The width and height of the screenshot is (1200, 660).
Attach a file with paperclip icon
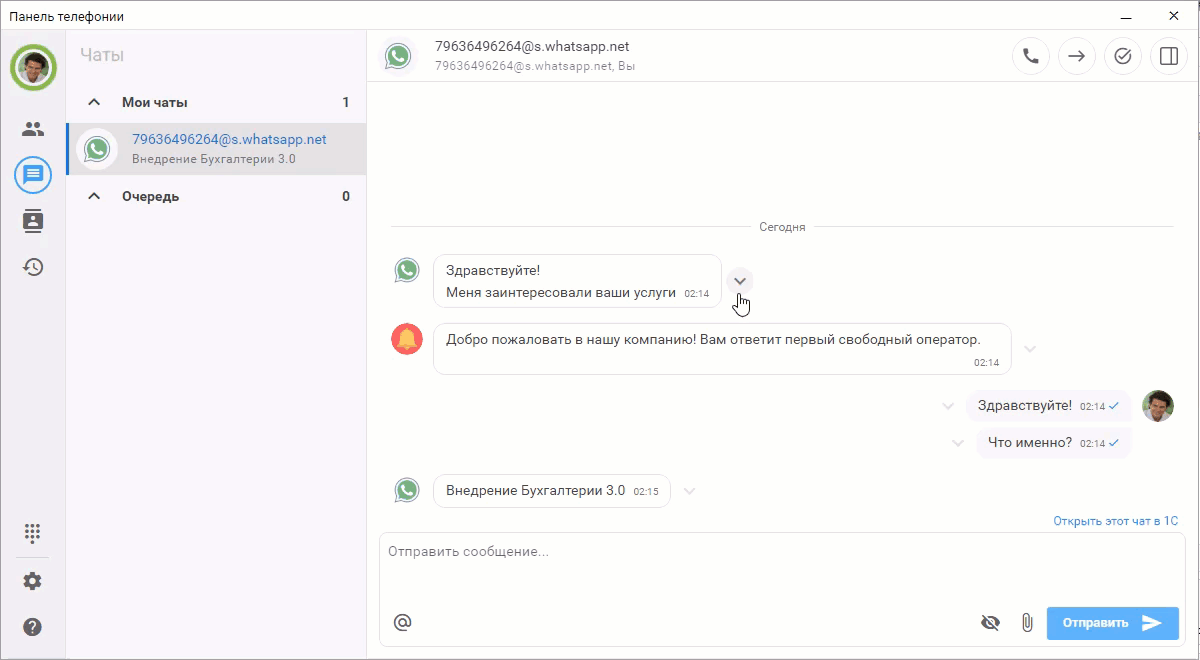1026,623
